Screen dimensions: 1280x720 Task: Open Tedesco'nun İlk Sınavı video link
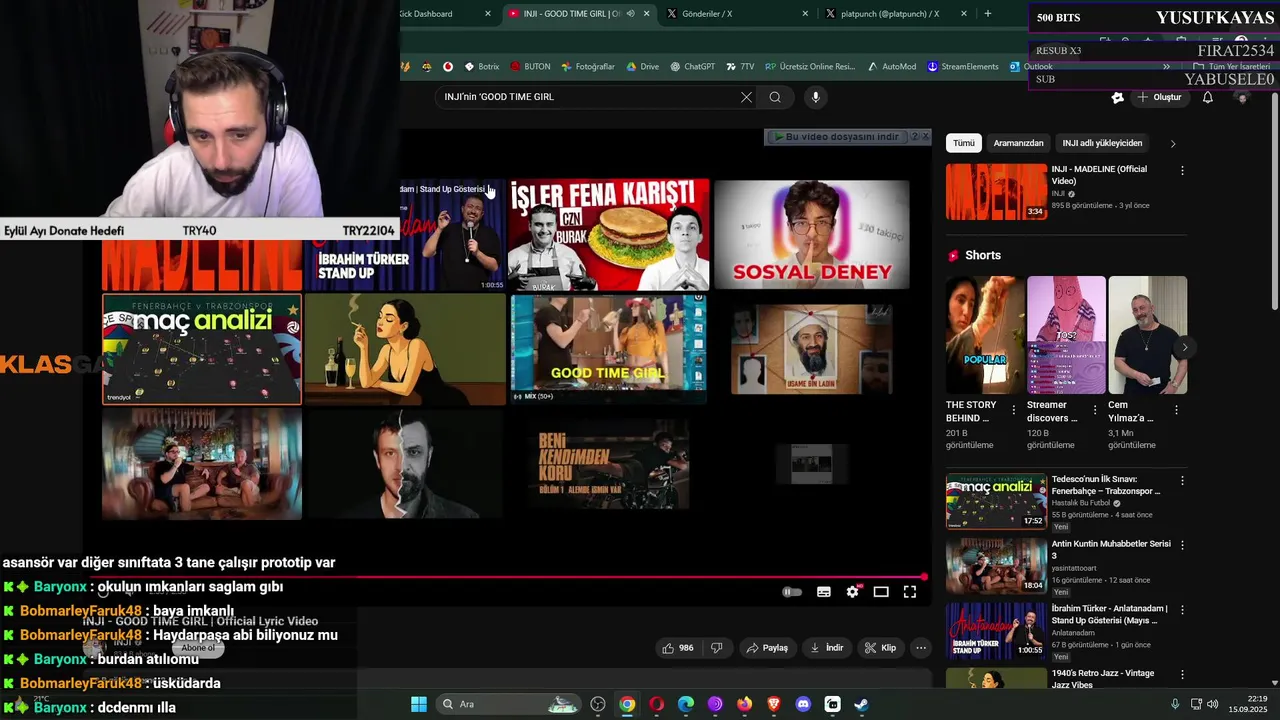tap(1105, 485)
